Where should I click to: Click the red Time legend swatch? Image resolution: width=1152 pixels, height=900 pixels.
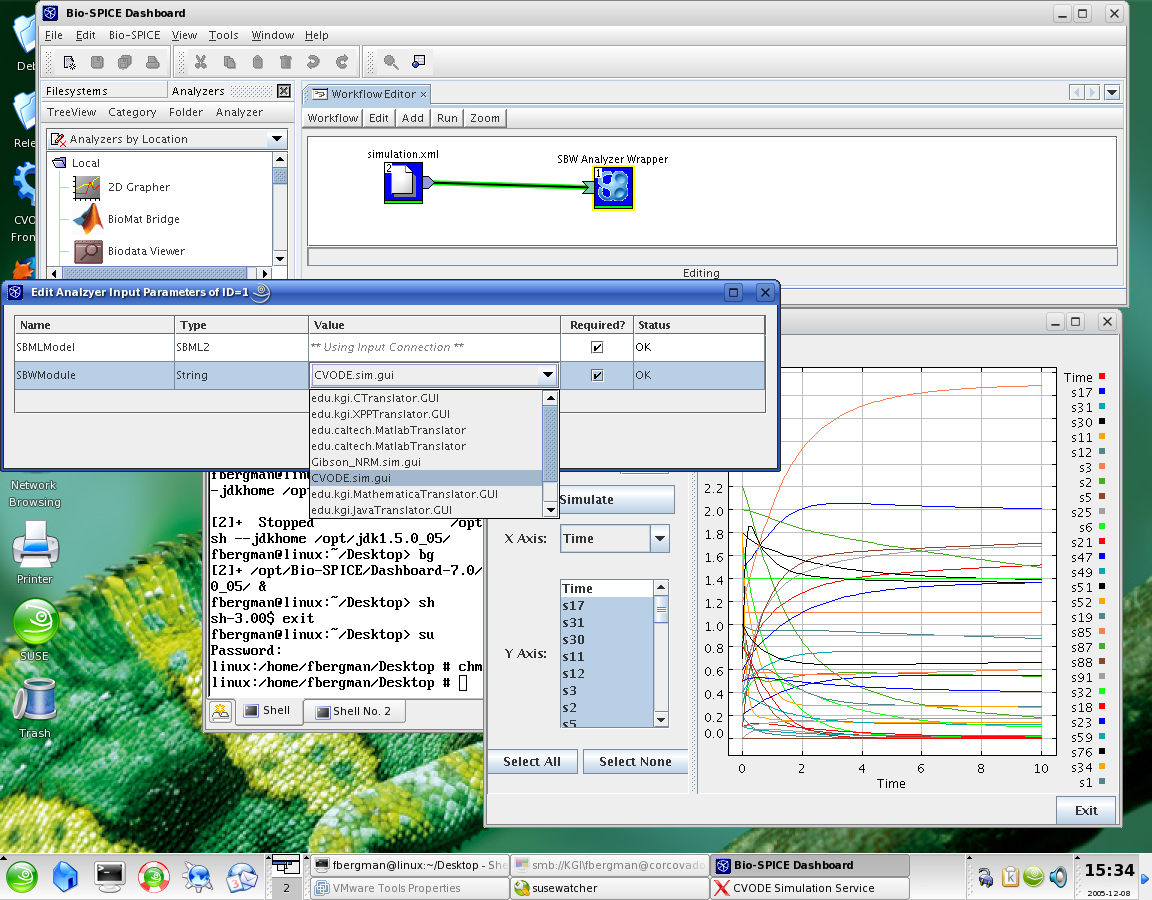(x=1102, y=378)
